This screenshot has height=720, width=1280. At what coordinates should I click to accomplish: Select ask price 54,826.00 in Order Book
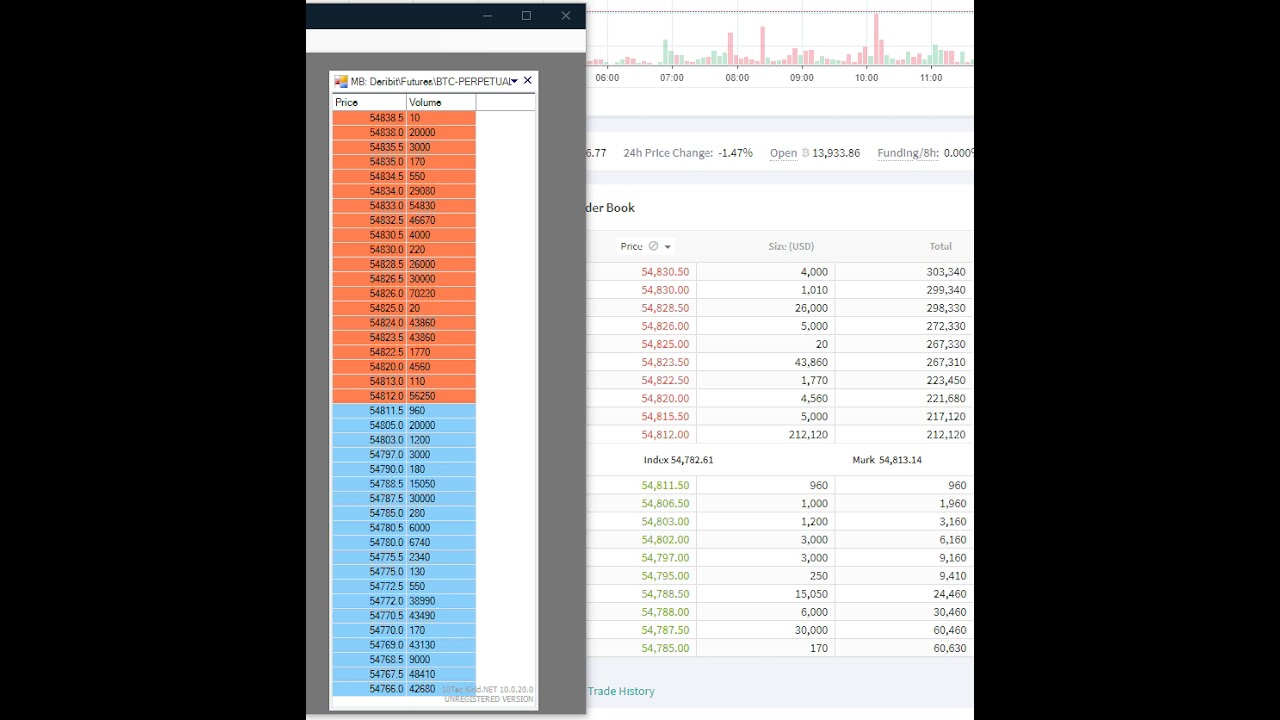coord(665,326)
